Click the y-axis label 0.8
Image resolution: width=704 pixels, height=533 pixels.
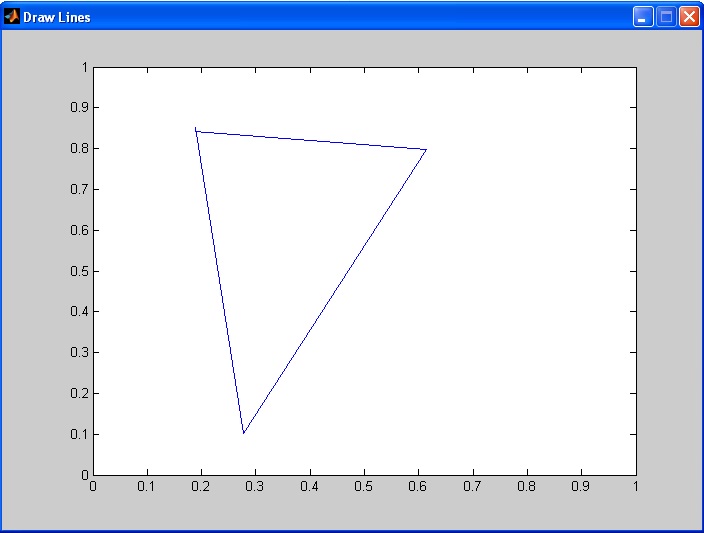coord(79,148)
